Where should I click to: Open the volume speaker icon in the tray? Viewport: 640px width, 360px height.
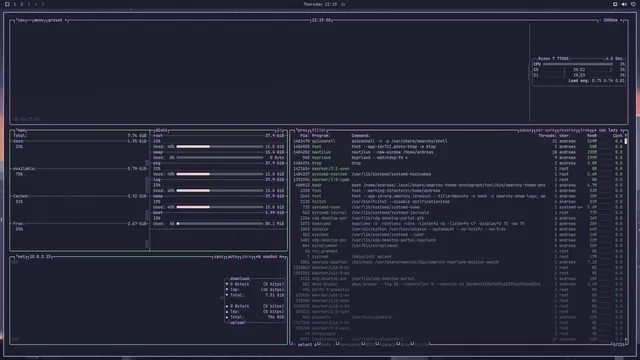click(624, 4)
